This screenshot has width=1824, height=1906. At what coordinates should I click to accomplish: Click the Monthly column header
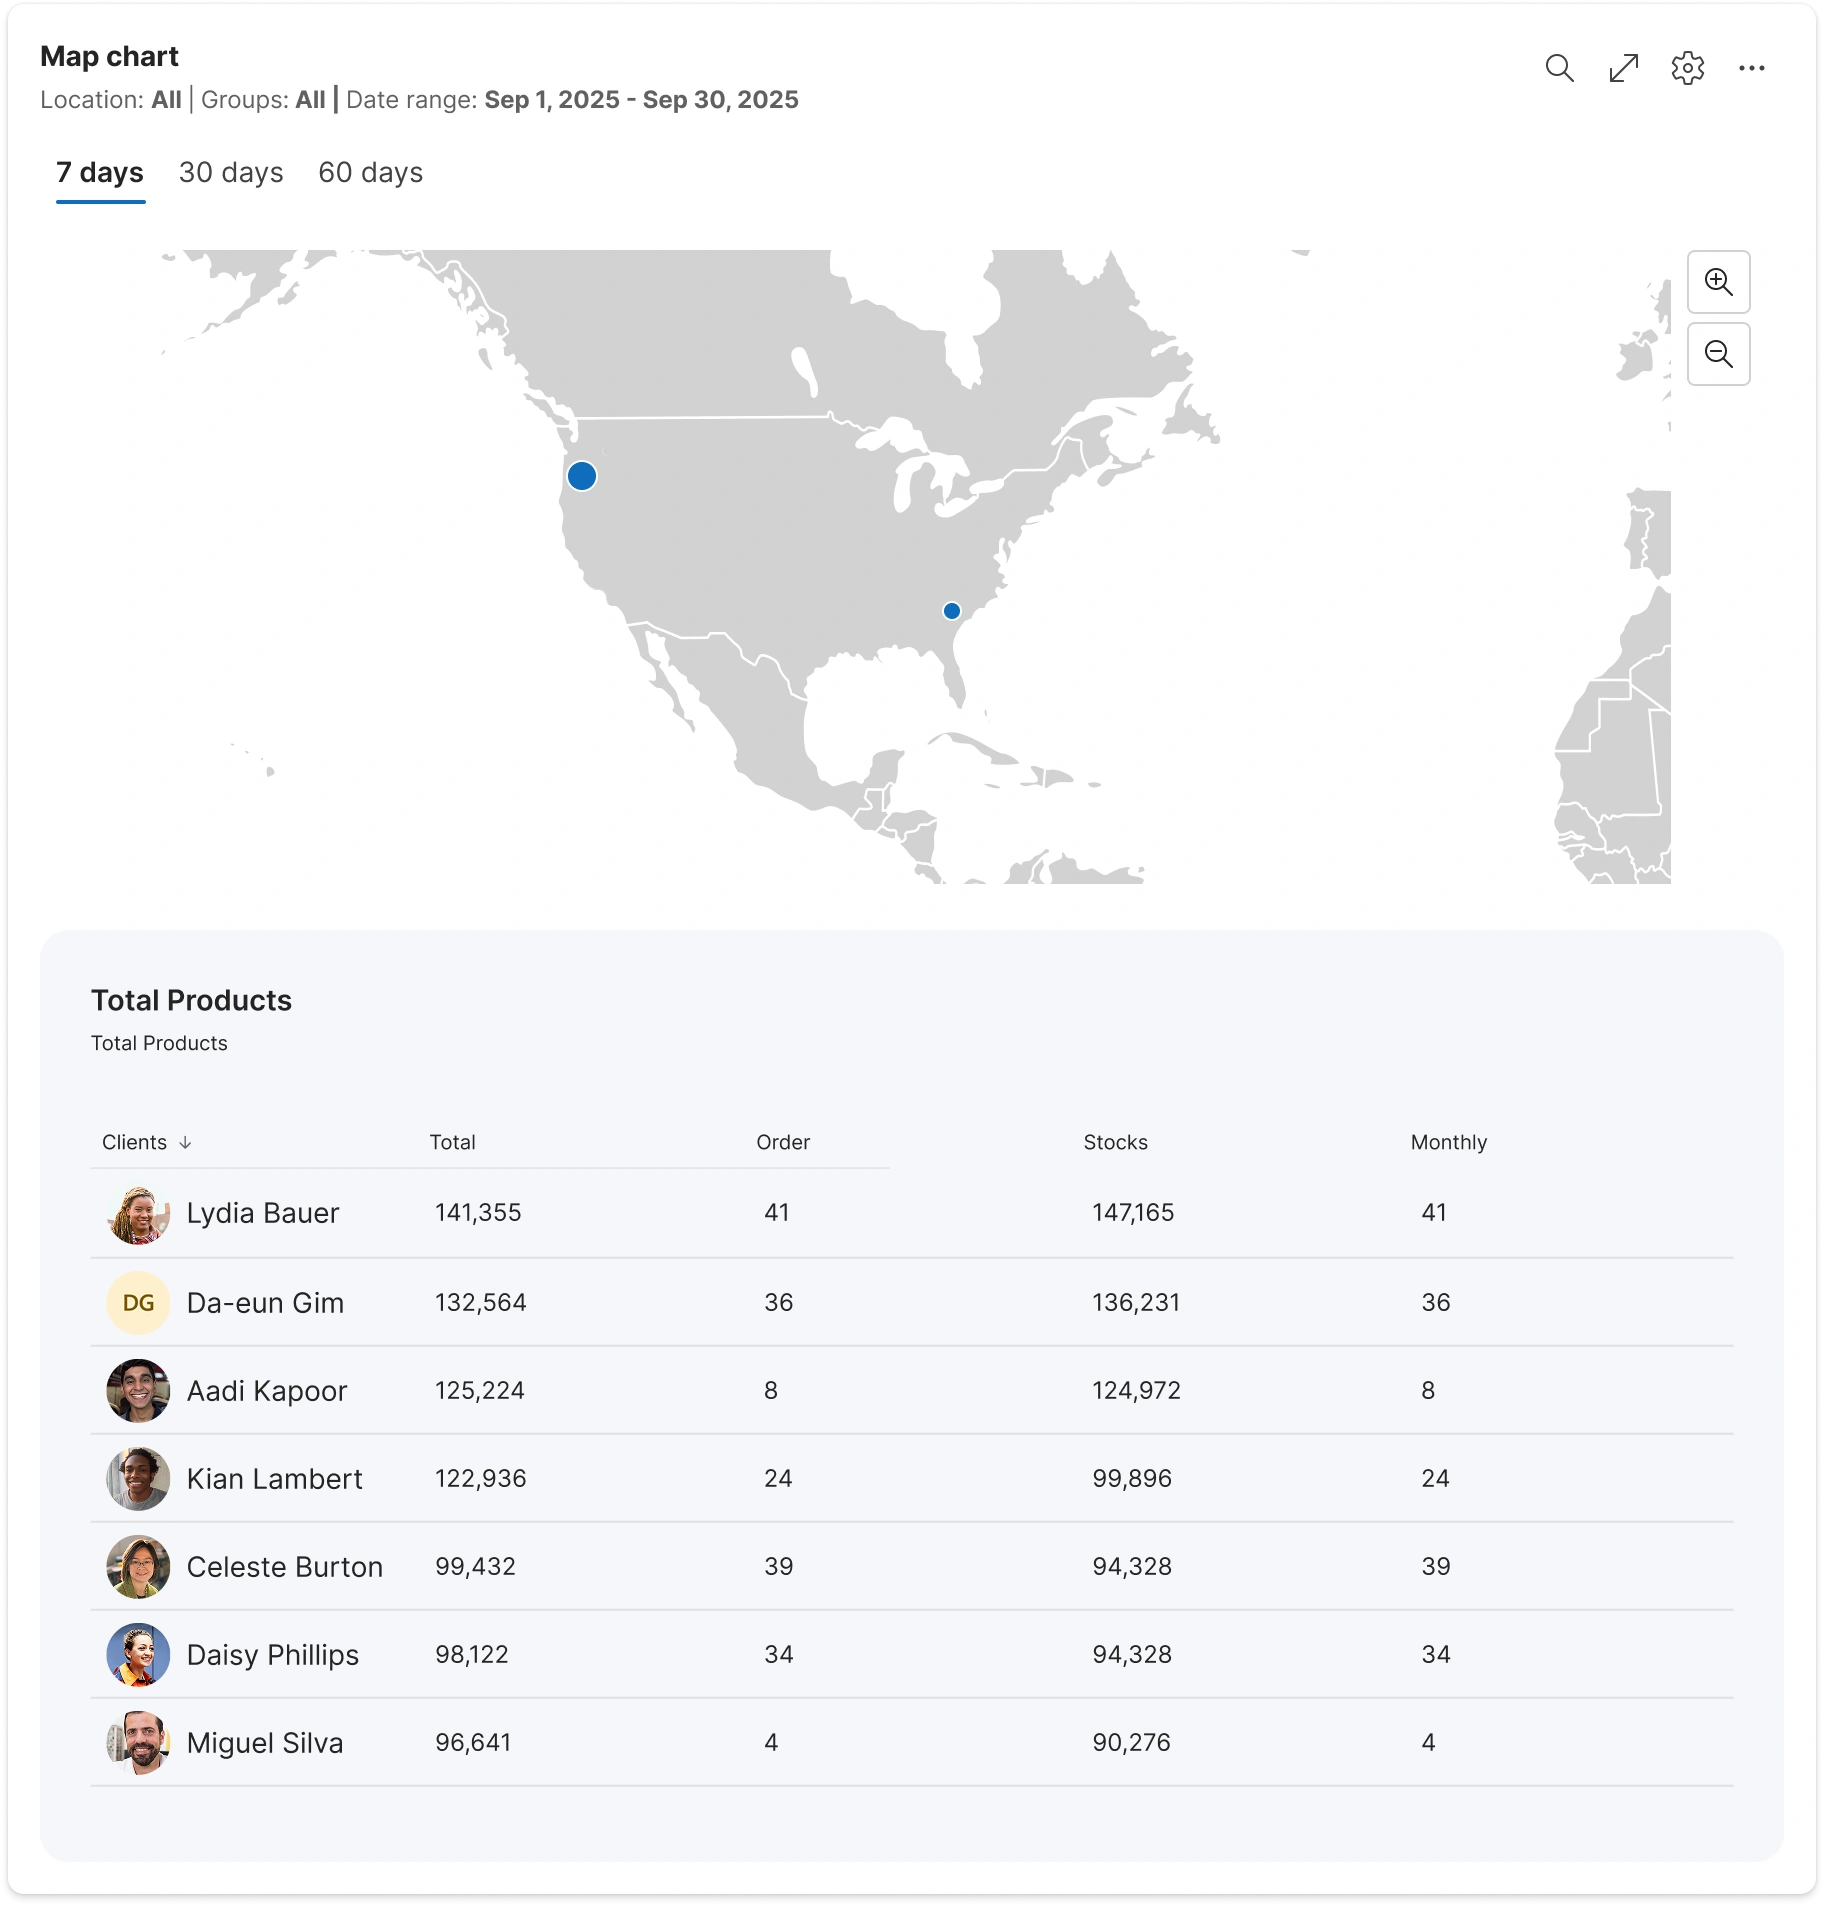[x=1448, y=1142]
